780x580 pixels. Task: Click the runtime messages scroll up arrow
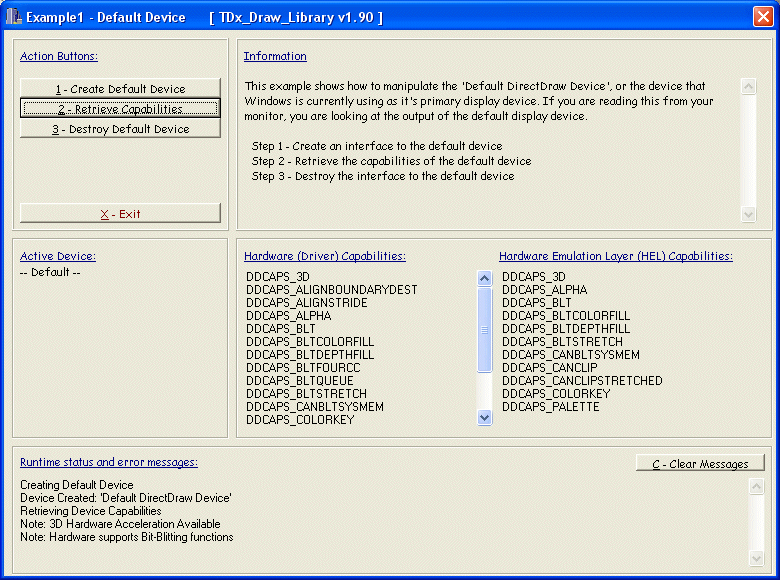tap(757, 486)
